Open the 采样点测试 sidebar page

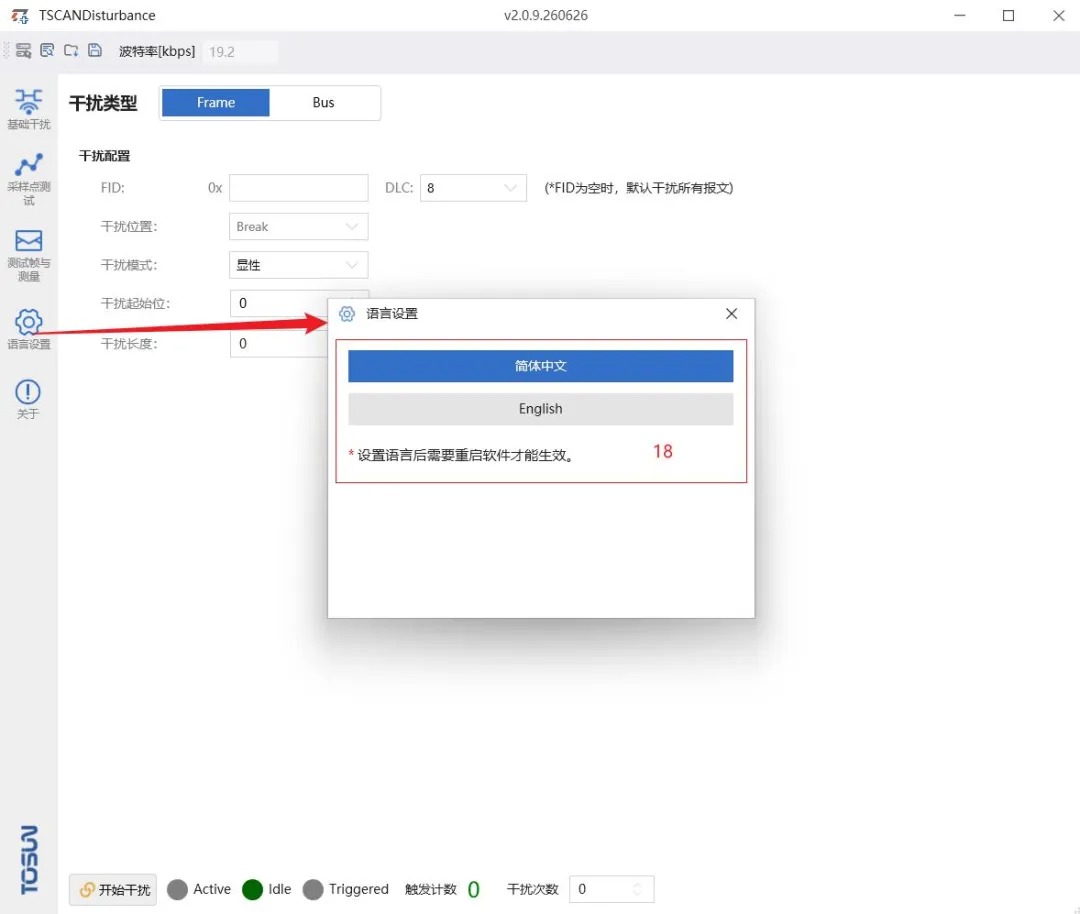[x=28, y=178]
